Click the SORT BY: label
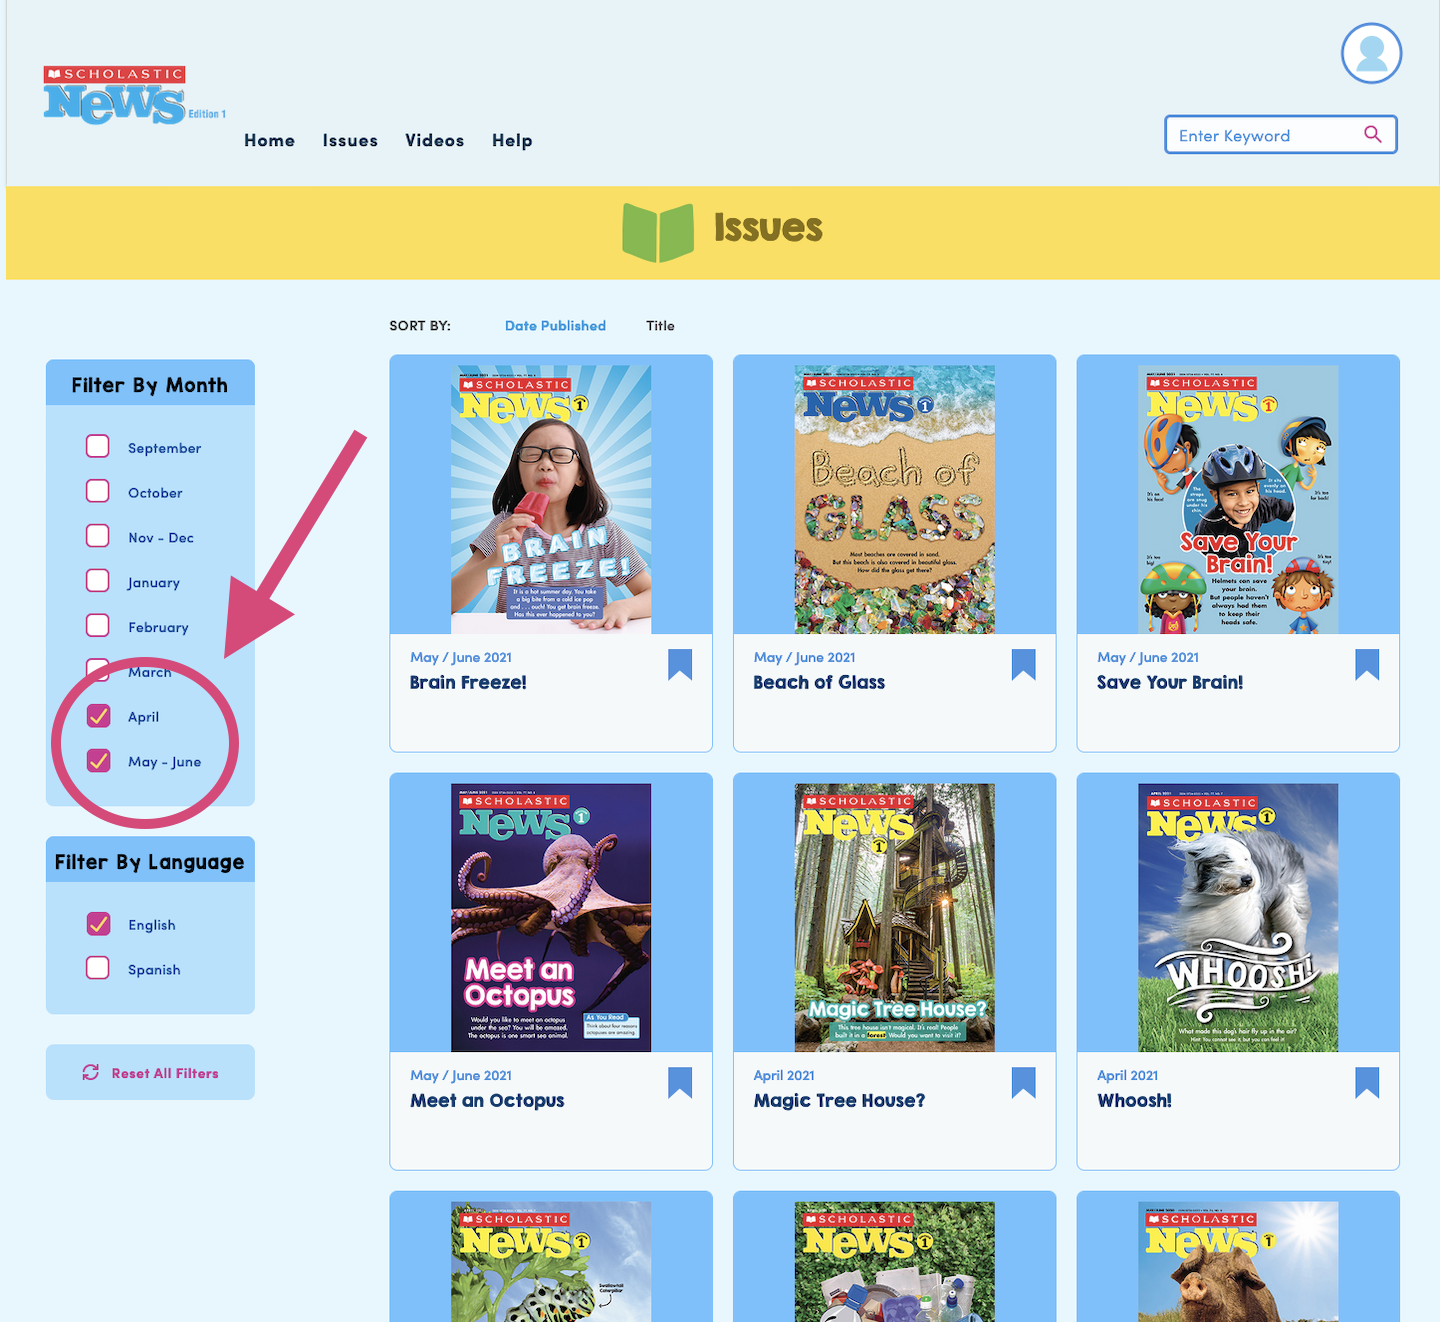The height and width of the screenshot is (1322, 1440). click(x=420, y=326)
